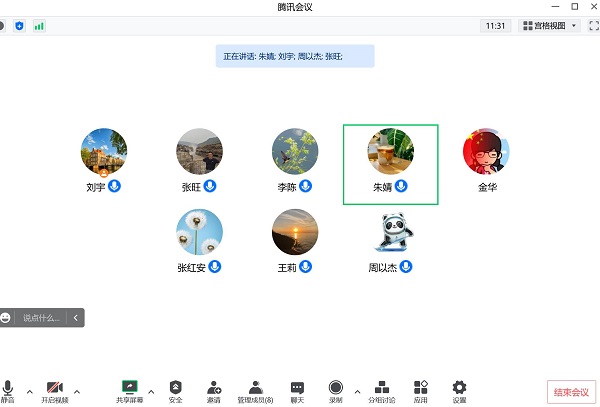Open the 应用 apps panel
The image size is (600, 407).
421,389
